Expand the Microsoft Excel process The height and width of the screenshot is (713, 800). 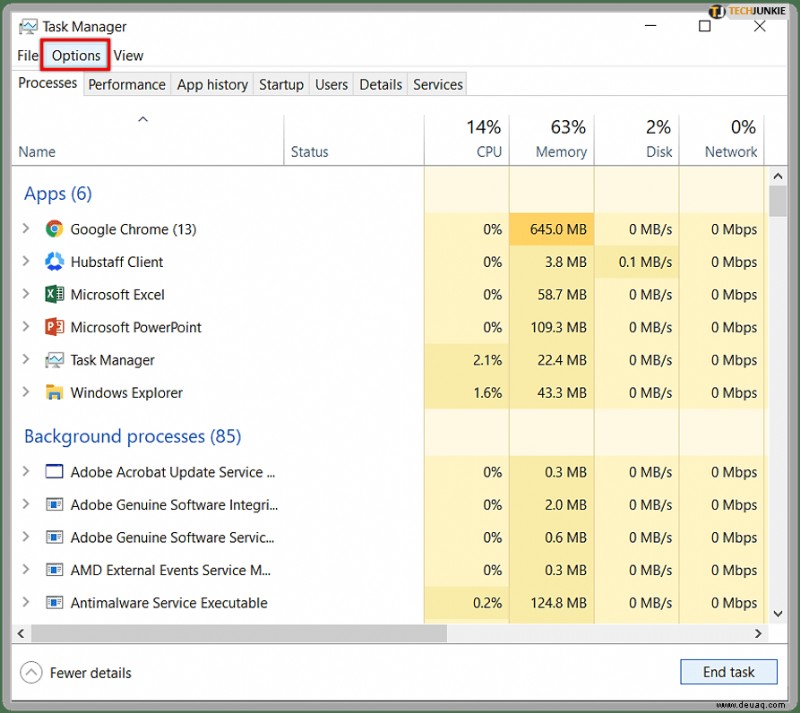(x=26, y=294)
